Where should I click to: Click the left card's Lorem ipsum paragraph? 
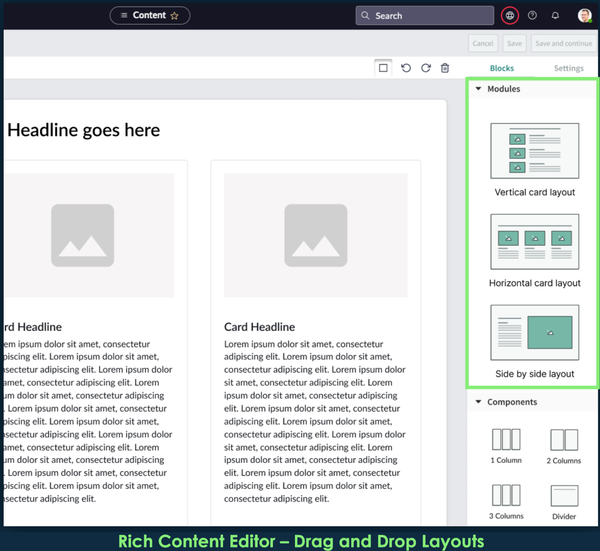(x=88, y=421)
